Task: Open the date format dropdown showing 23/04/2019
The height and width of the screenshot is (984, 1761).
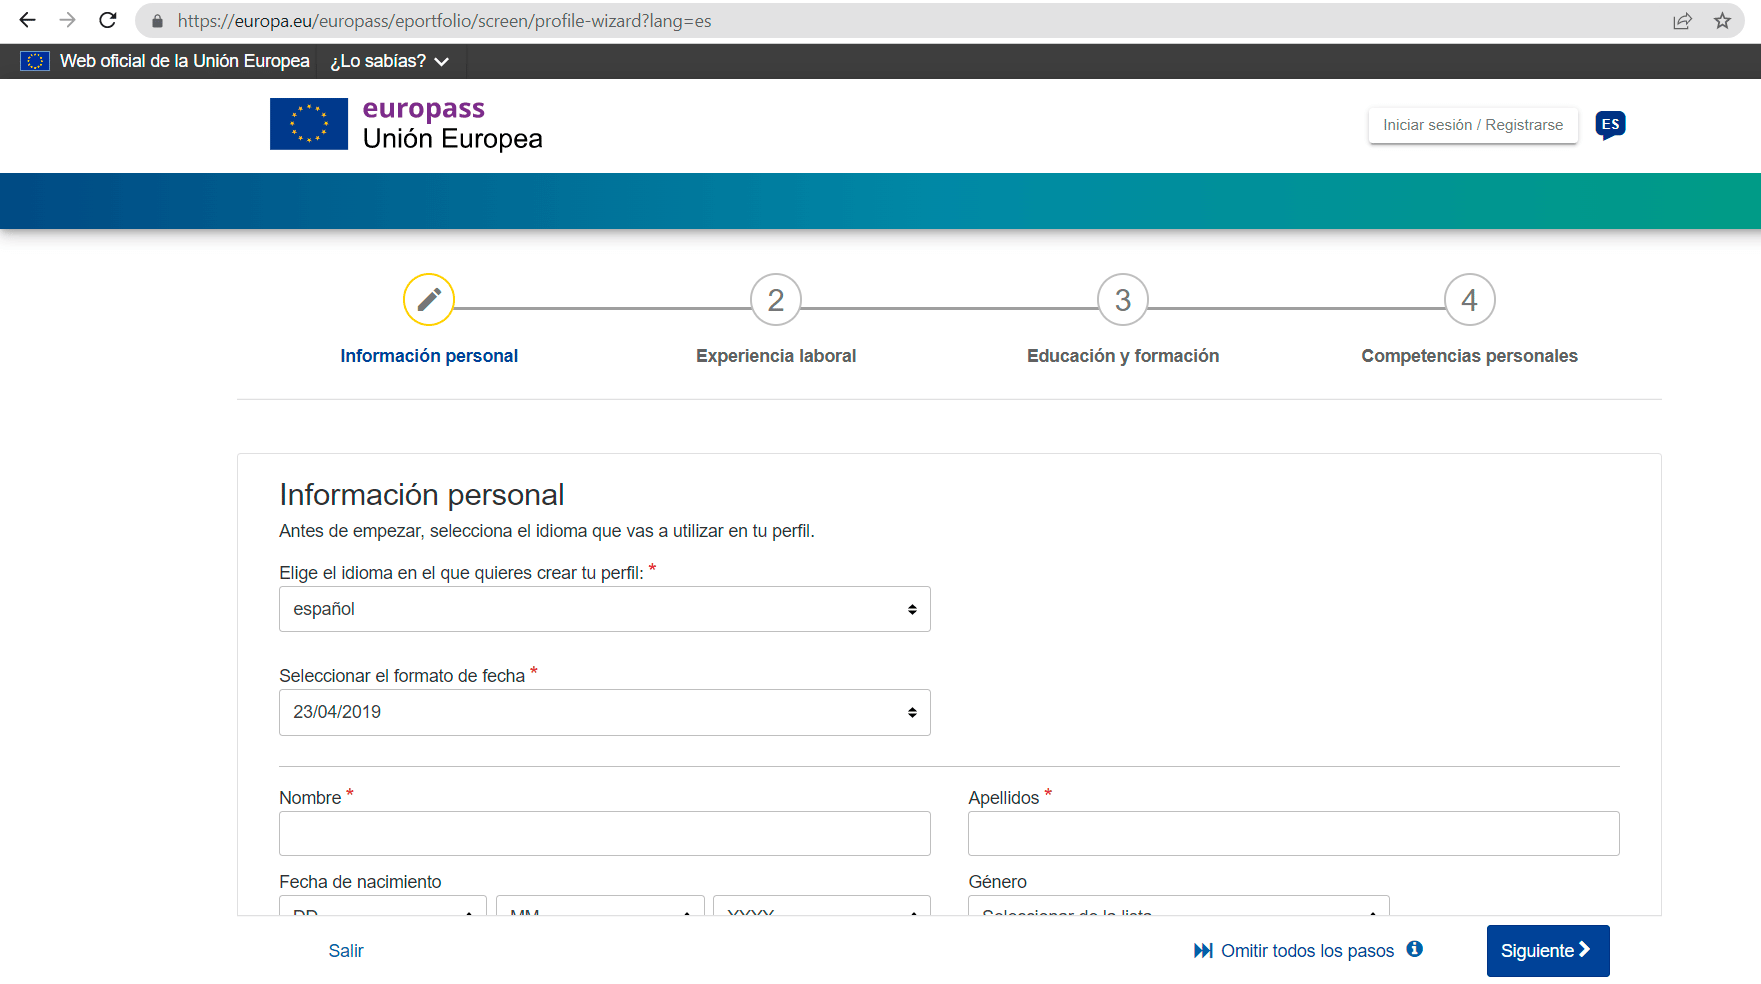Action: tap(604, 712)
